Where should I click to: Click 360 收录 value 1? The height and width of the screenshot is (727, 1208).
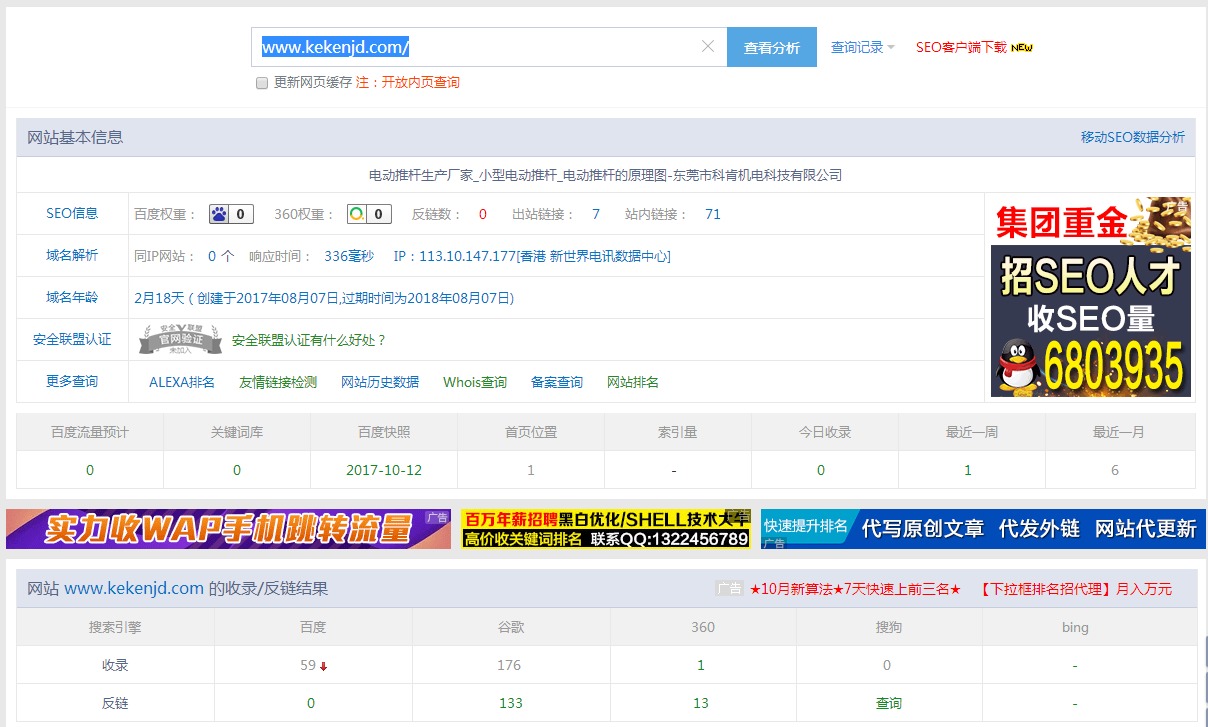tap(701, 665)
